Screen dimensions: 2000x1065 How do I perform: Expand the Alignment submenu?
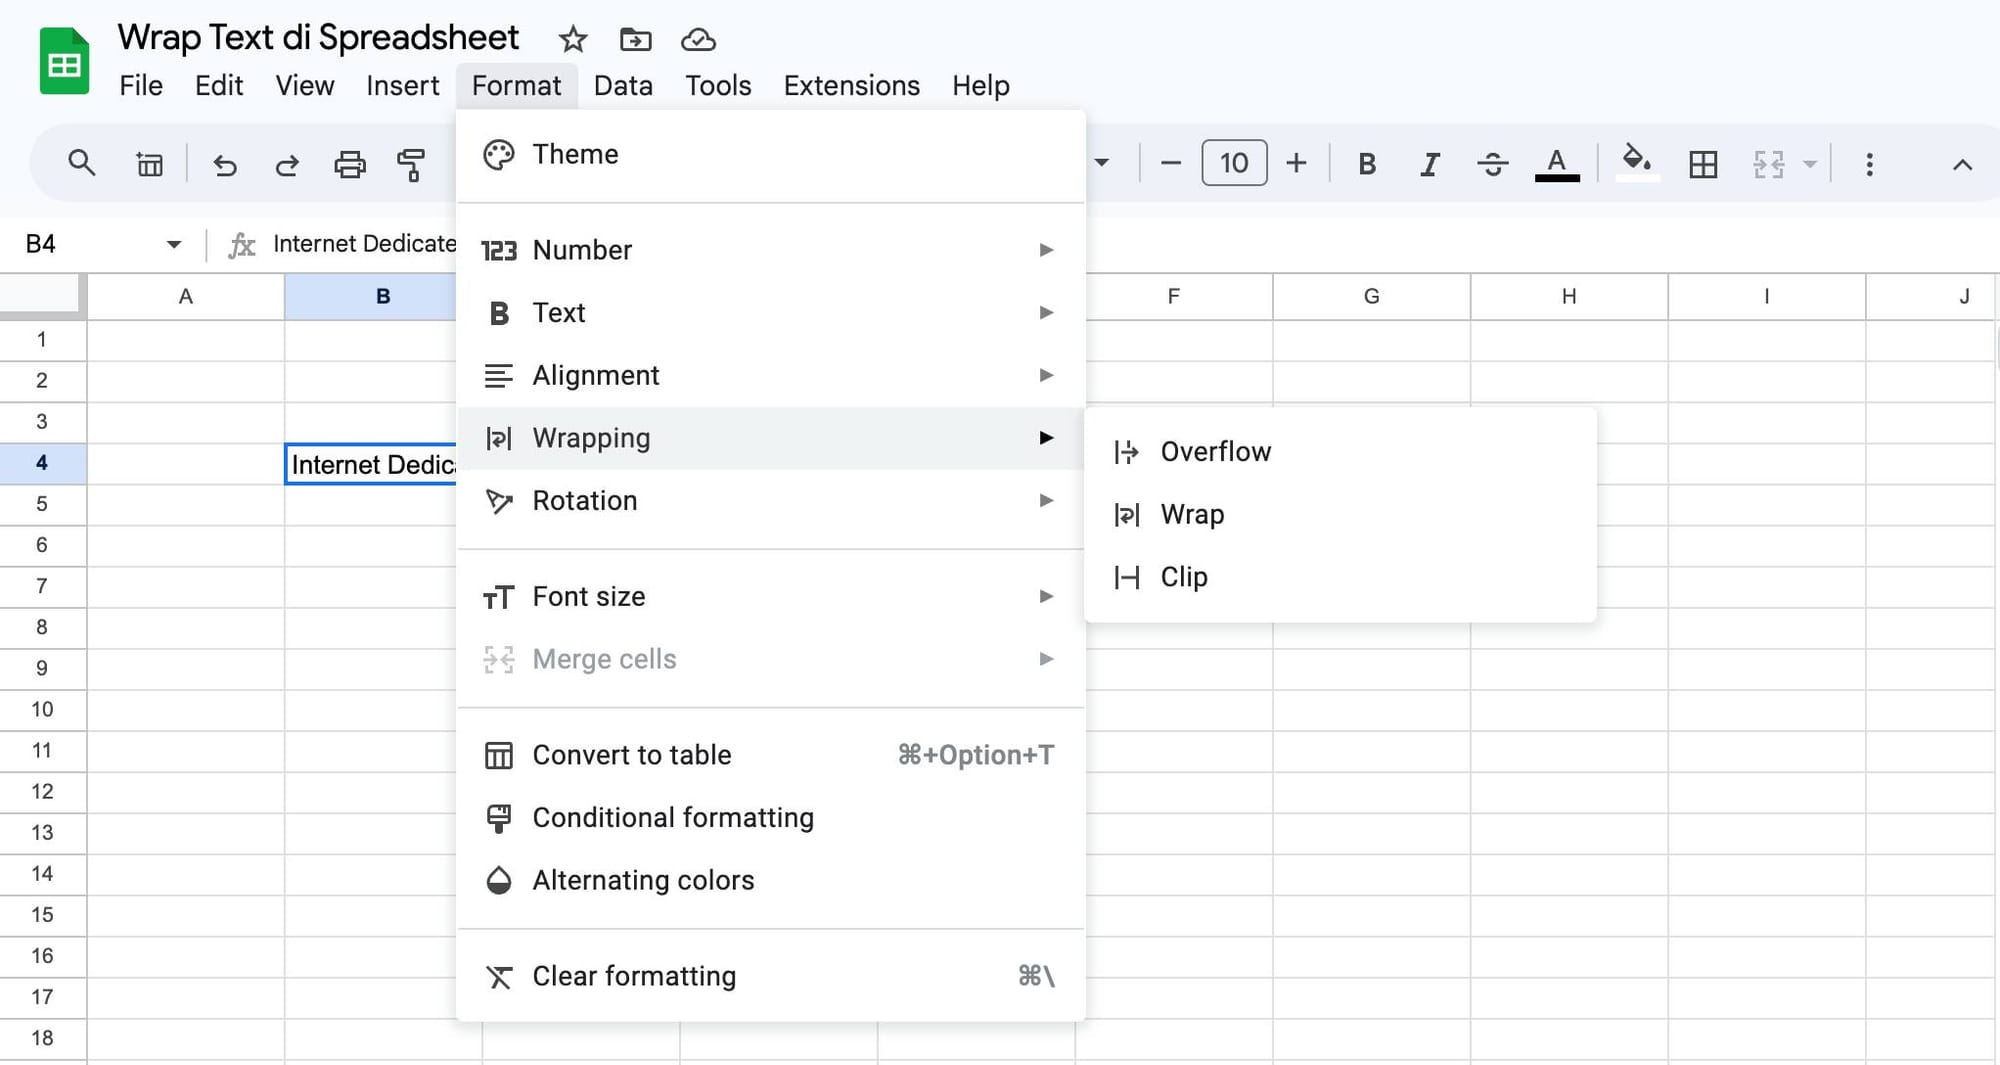770,376
